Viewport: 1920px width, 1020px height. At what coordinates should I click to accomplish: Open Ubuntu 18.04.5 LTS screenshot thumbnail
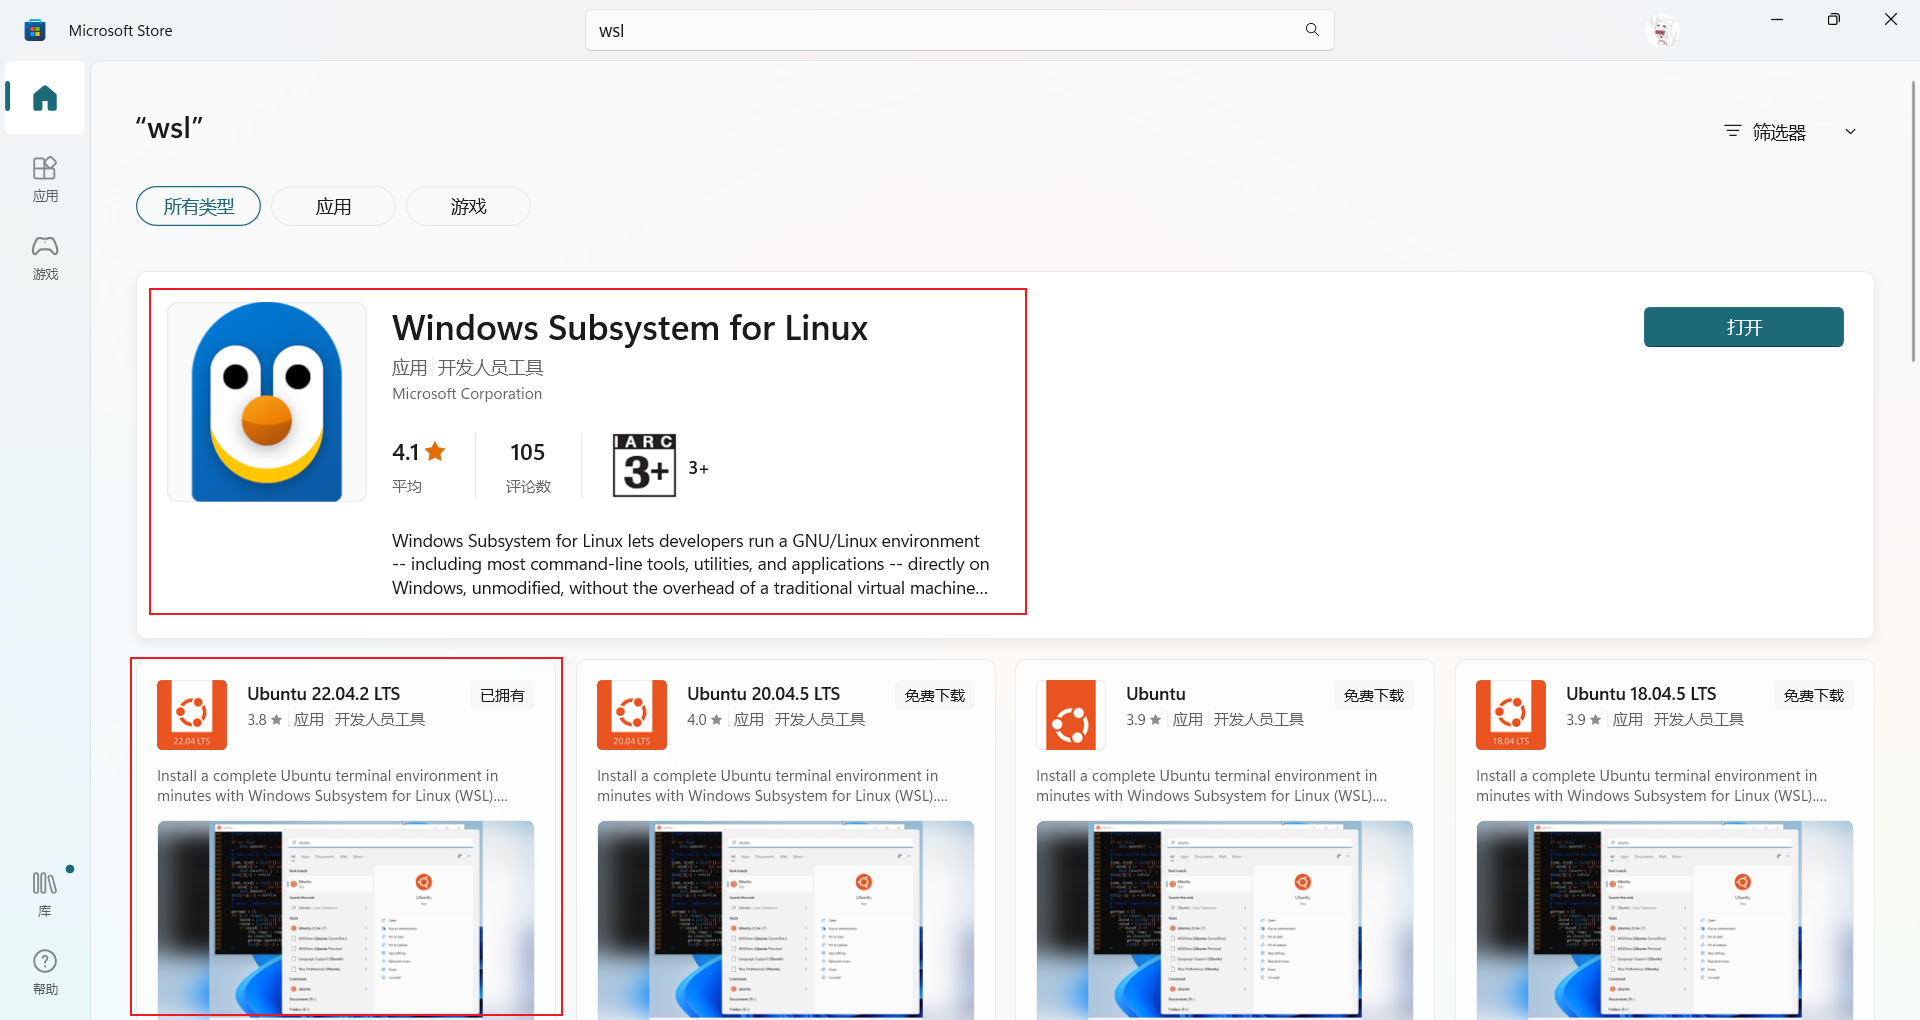click(1665, 920)
